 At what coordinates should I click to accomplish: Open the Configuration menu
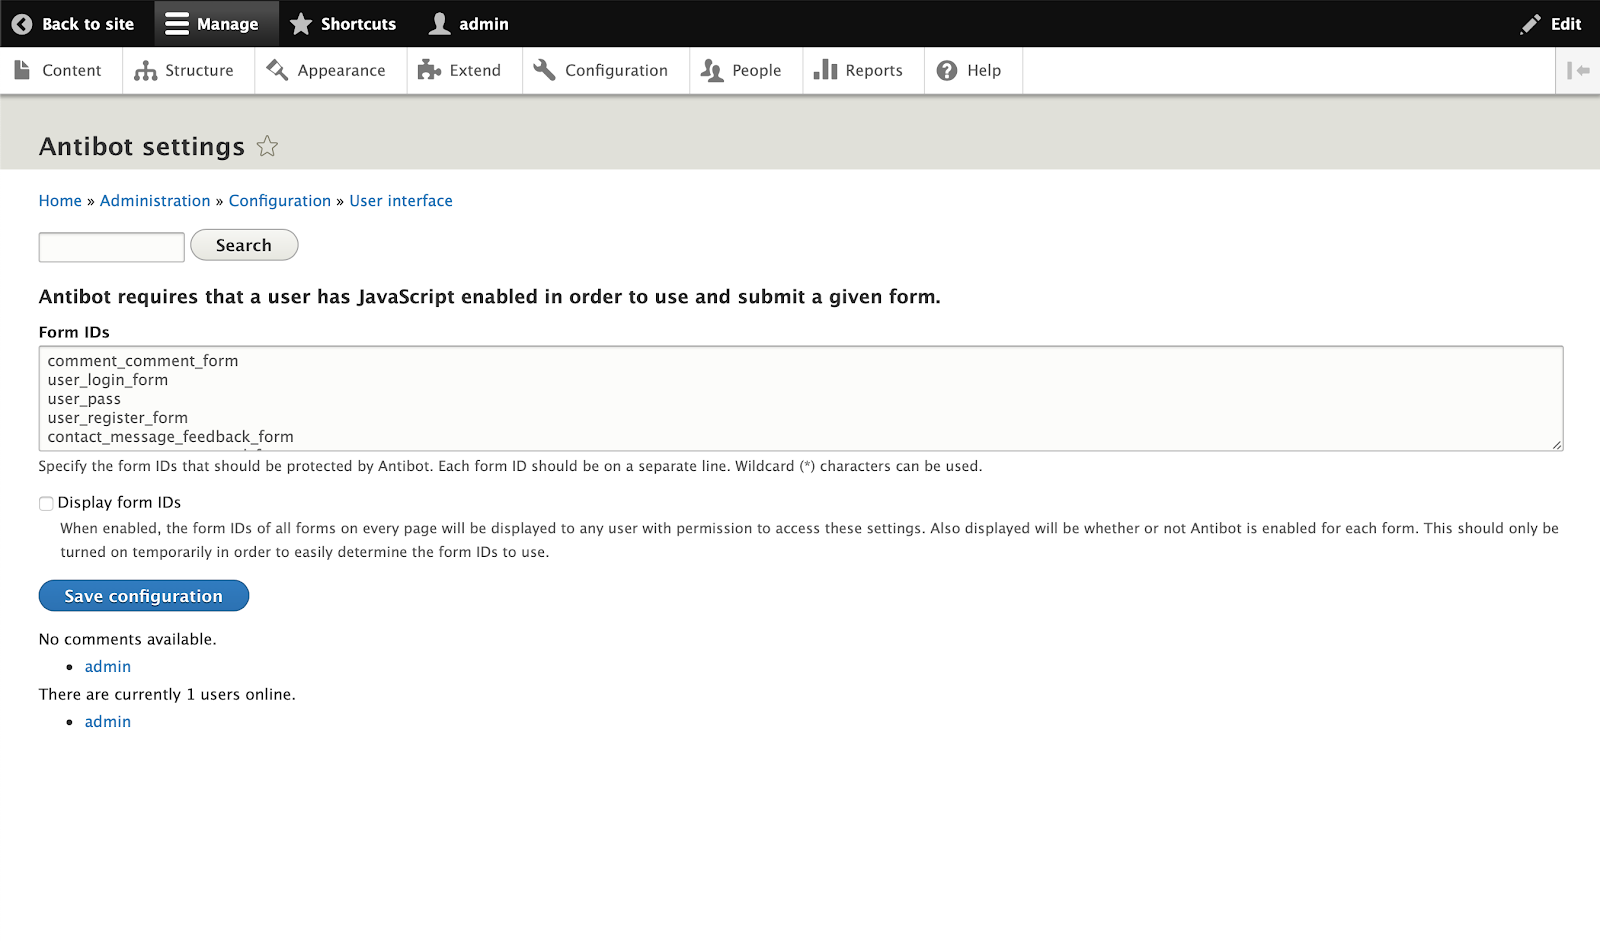(x=606, y=70)
